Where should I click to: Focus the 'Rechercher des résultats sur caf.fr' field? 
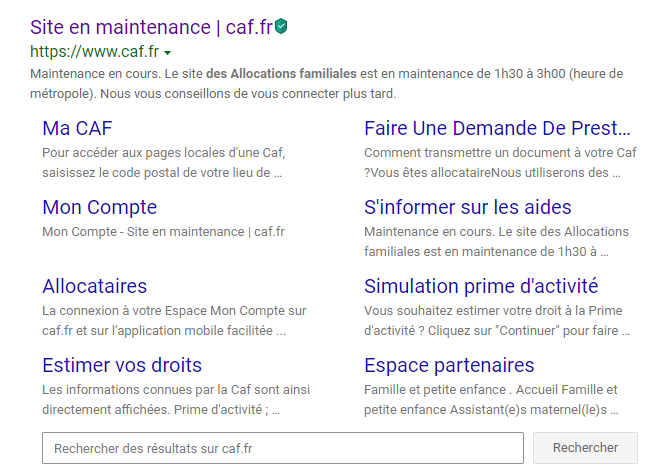[283, 448]
